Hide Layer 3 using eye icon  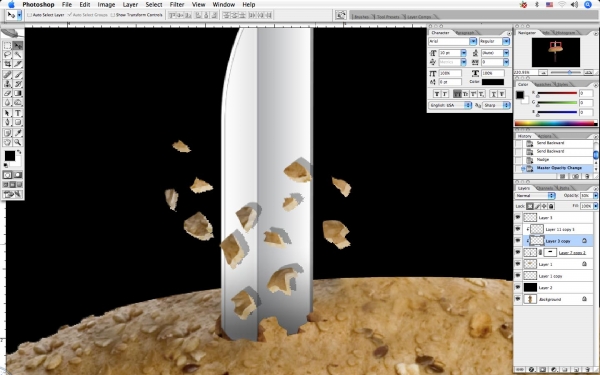(x=518, y=217)
